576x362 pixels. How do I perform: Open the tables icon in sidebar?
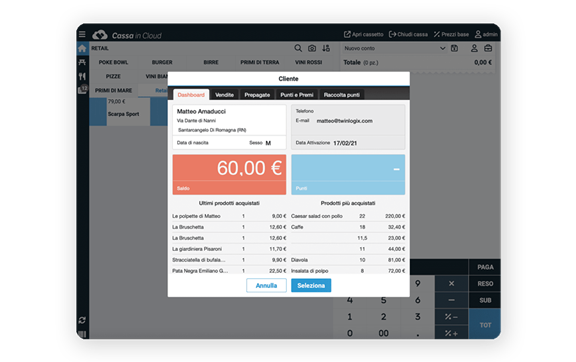tap(82, 62)
